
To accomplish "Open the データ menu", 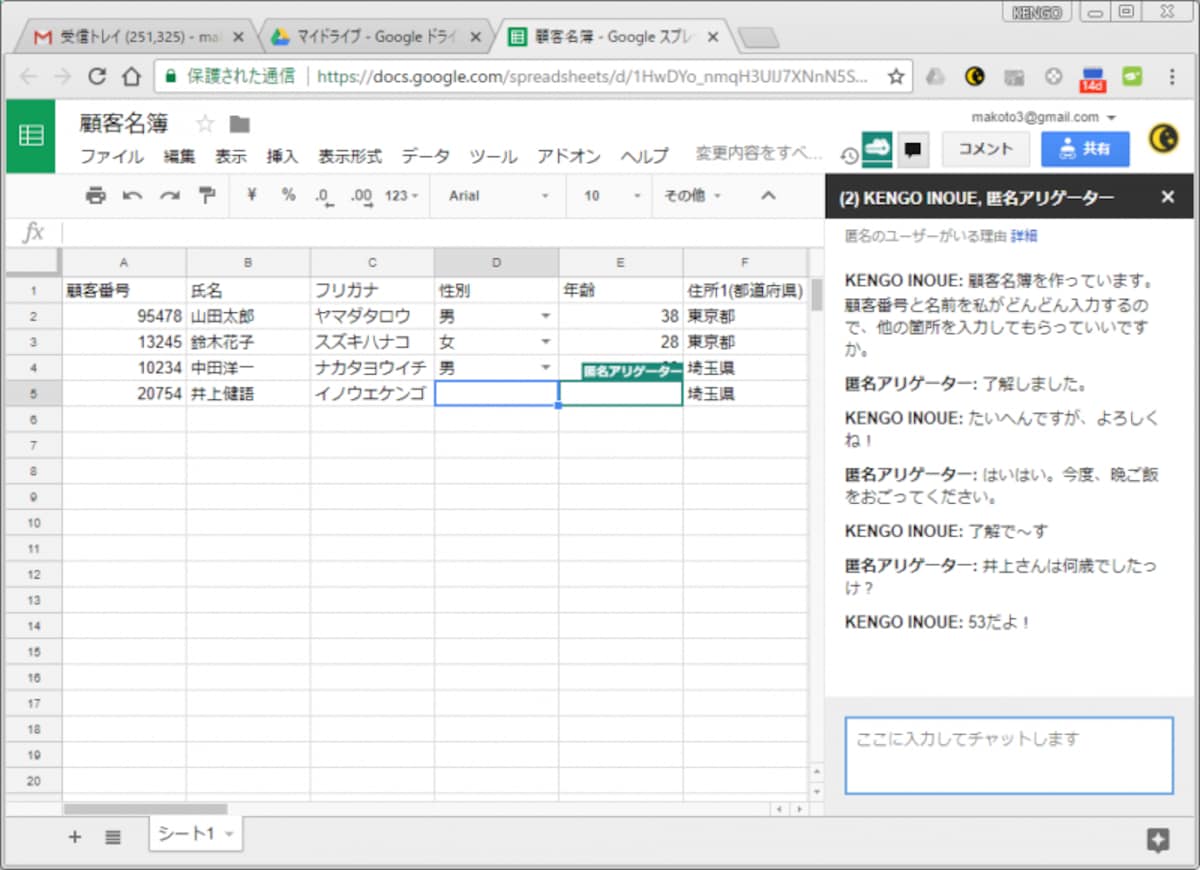I will pyautogui.click(x=426, y=156).
